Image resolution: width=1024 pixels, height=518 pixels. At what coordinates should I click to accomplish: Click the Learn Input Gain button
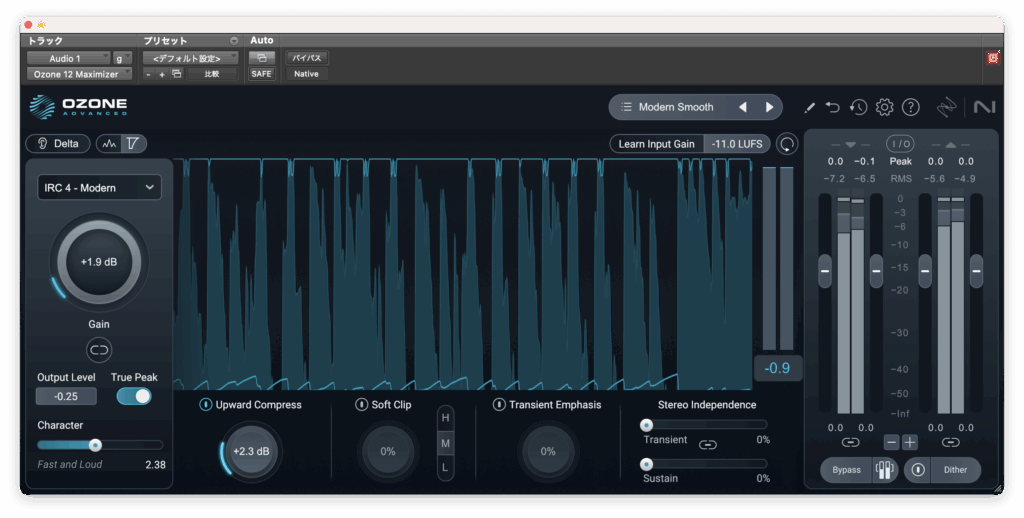coord(656,144)
